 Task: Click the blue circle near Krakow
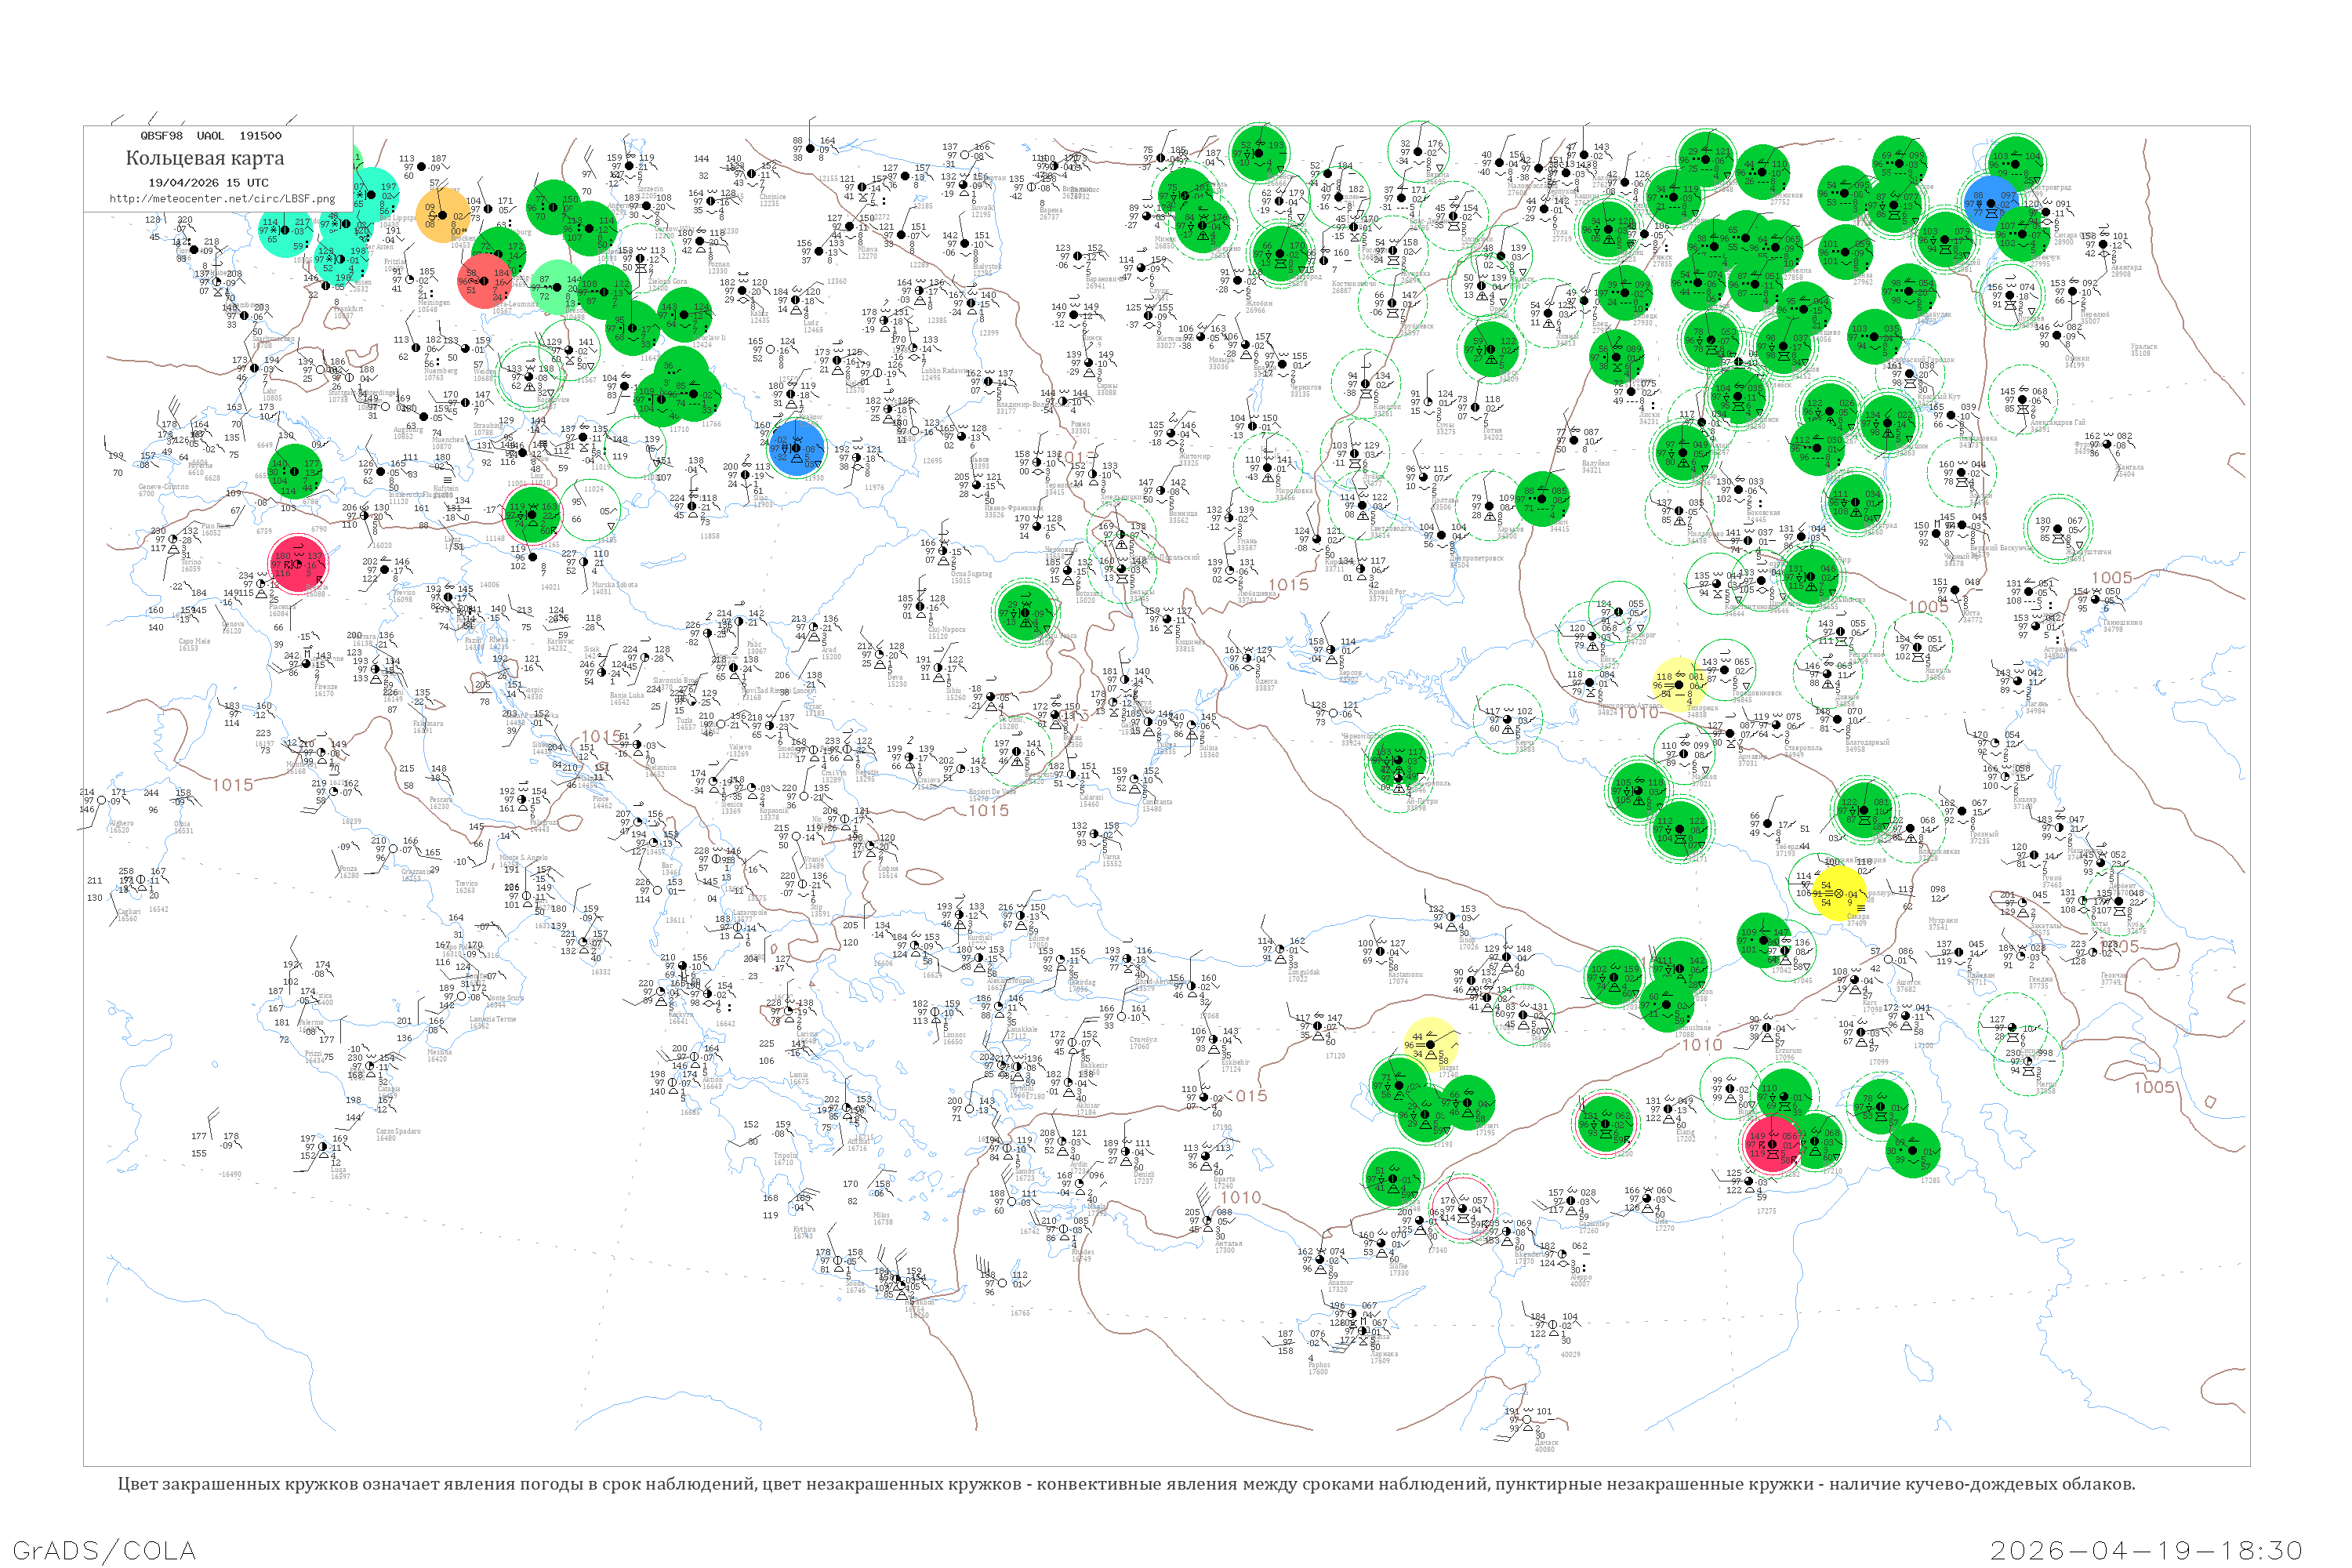[797, 447]
